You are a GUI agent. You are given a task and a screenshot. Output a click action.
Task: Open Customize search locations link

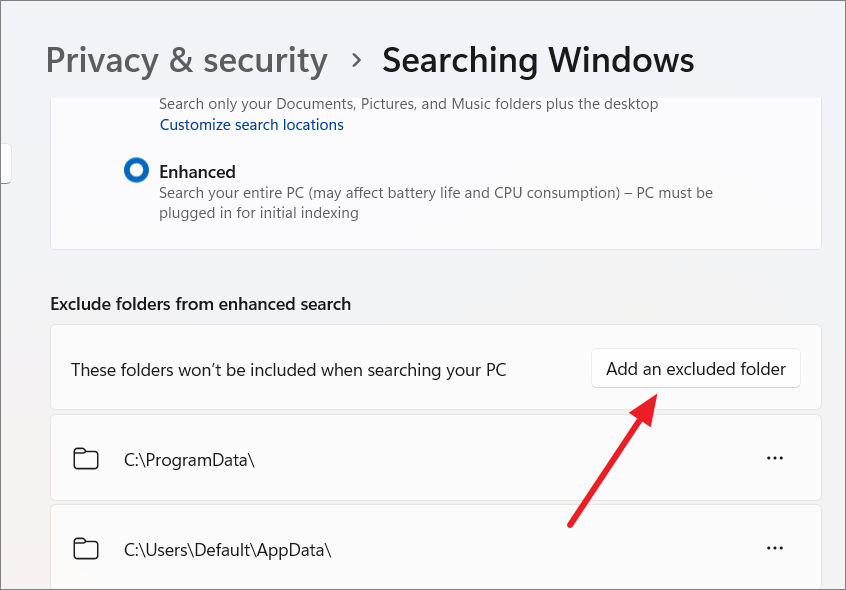click(x=251, y=125)
